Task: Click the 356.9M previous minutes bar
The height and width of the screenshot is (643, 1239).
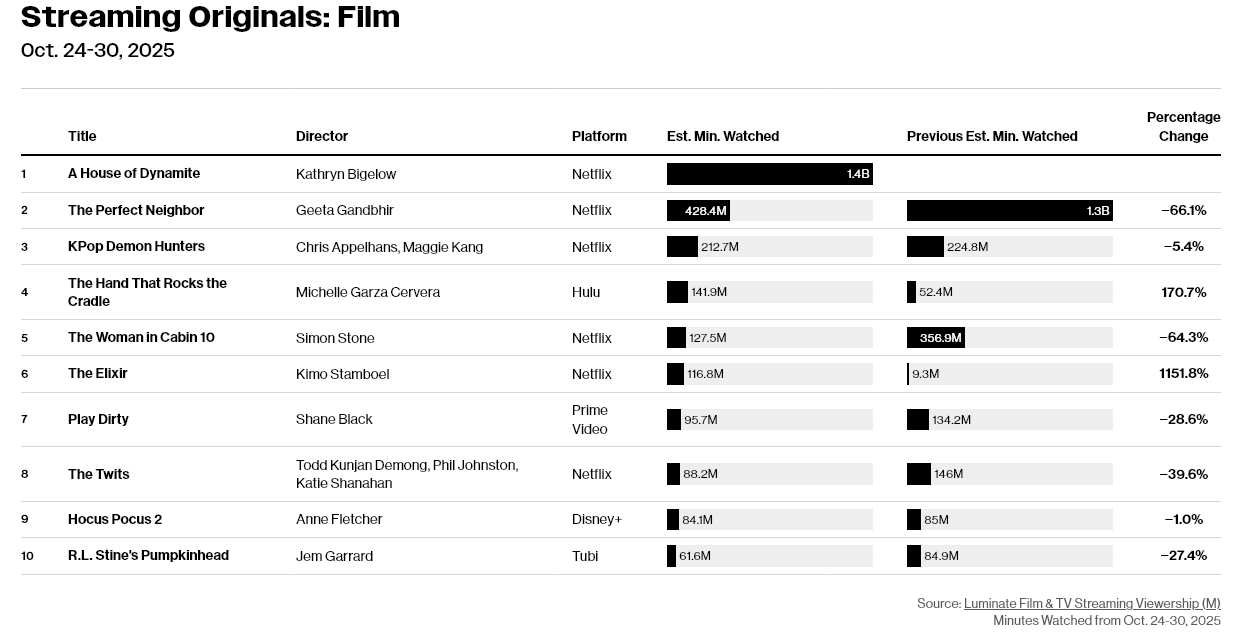Action: coord(935,338)
